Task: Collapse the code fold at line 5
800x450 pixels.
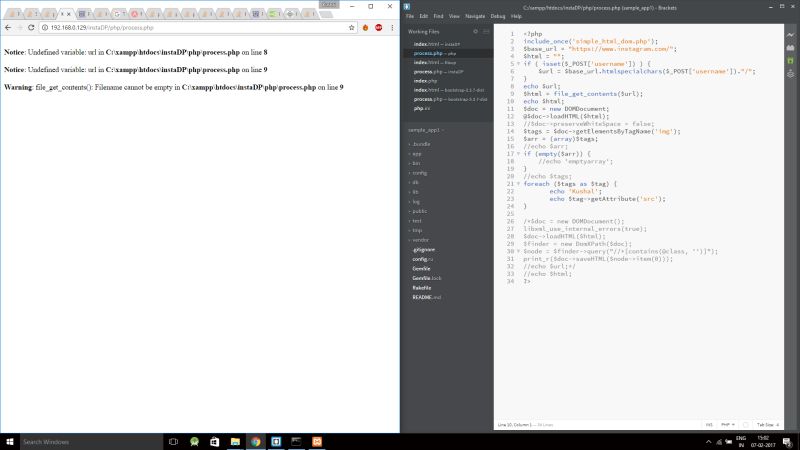Action: click(x=518, y=64)
